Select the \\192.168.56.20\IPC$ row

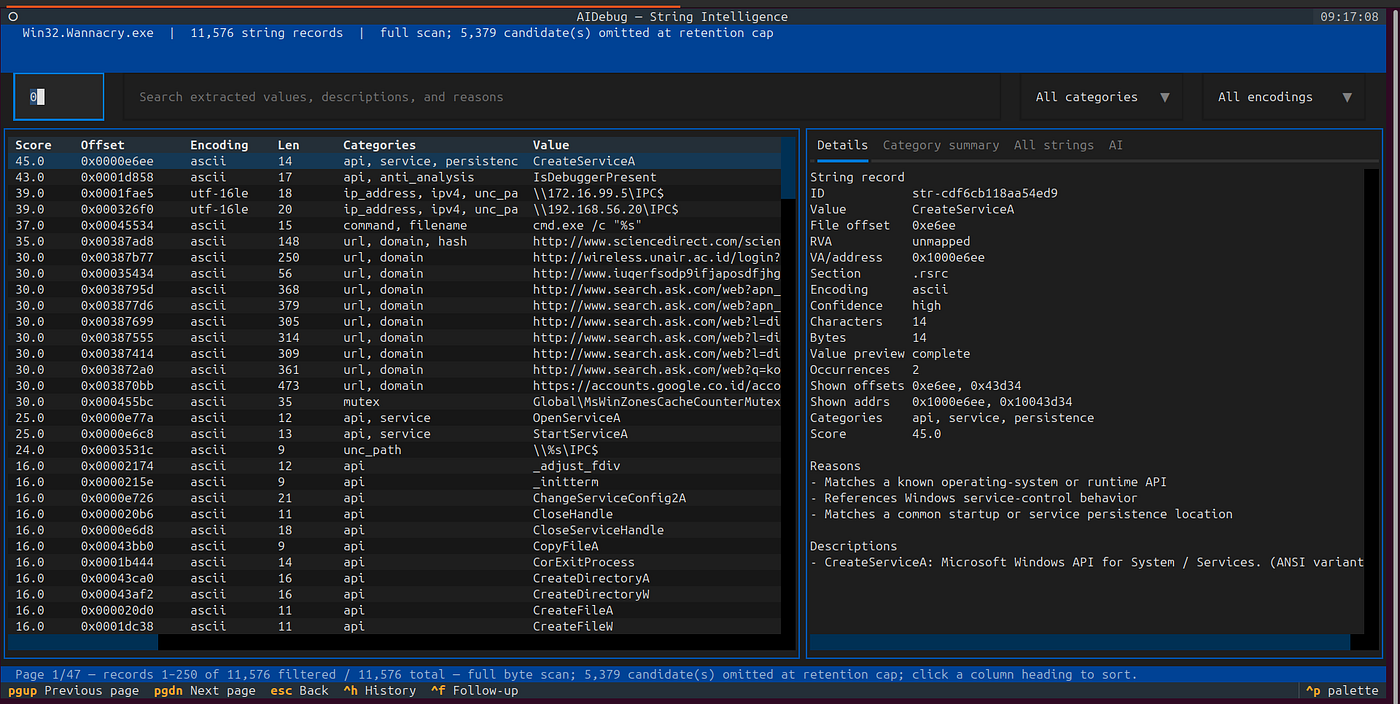395,209
